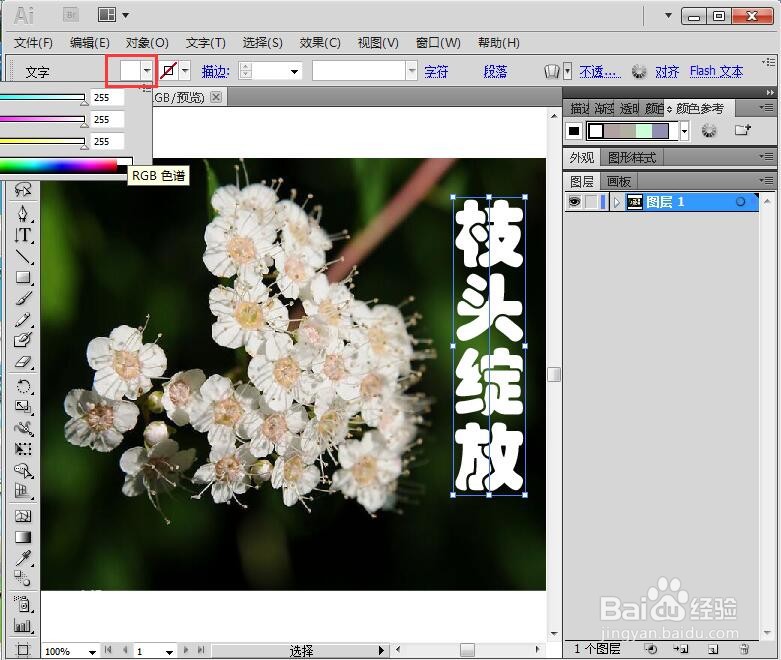Collapse the right panel dock arrows
Screen dimensions: 781x660
[x=770, y=93]
